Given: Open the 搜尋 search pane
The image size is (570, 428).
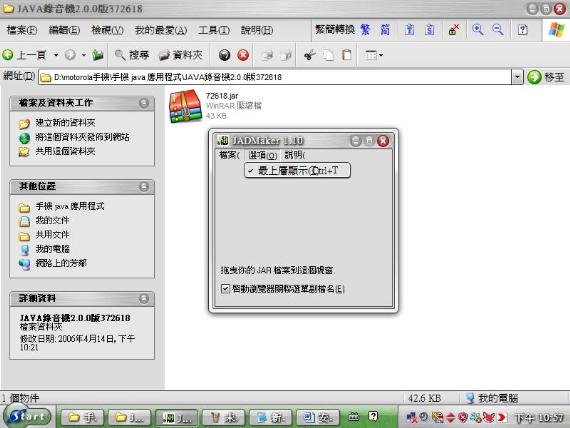Looking at the screenshot, I should pyautogui.click(x=132, y=55).
